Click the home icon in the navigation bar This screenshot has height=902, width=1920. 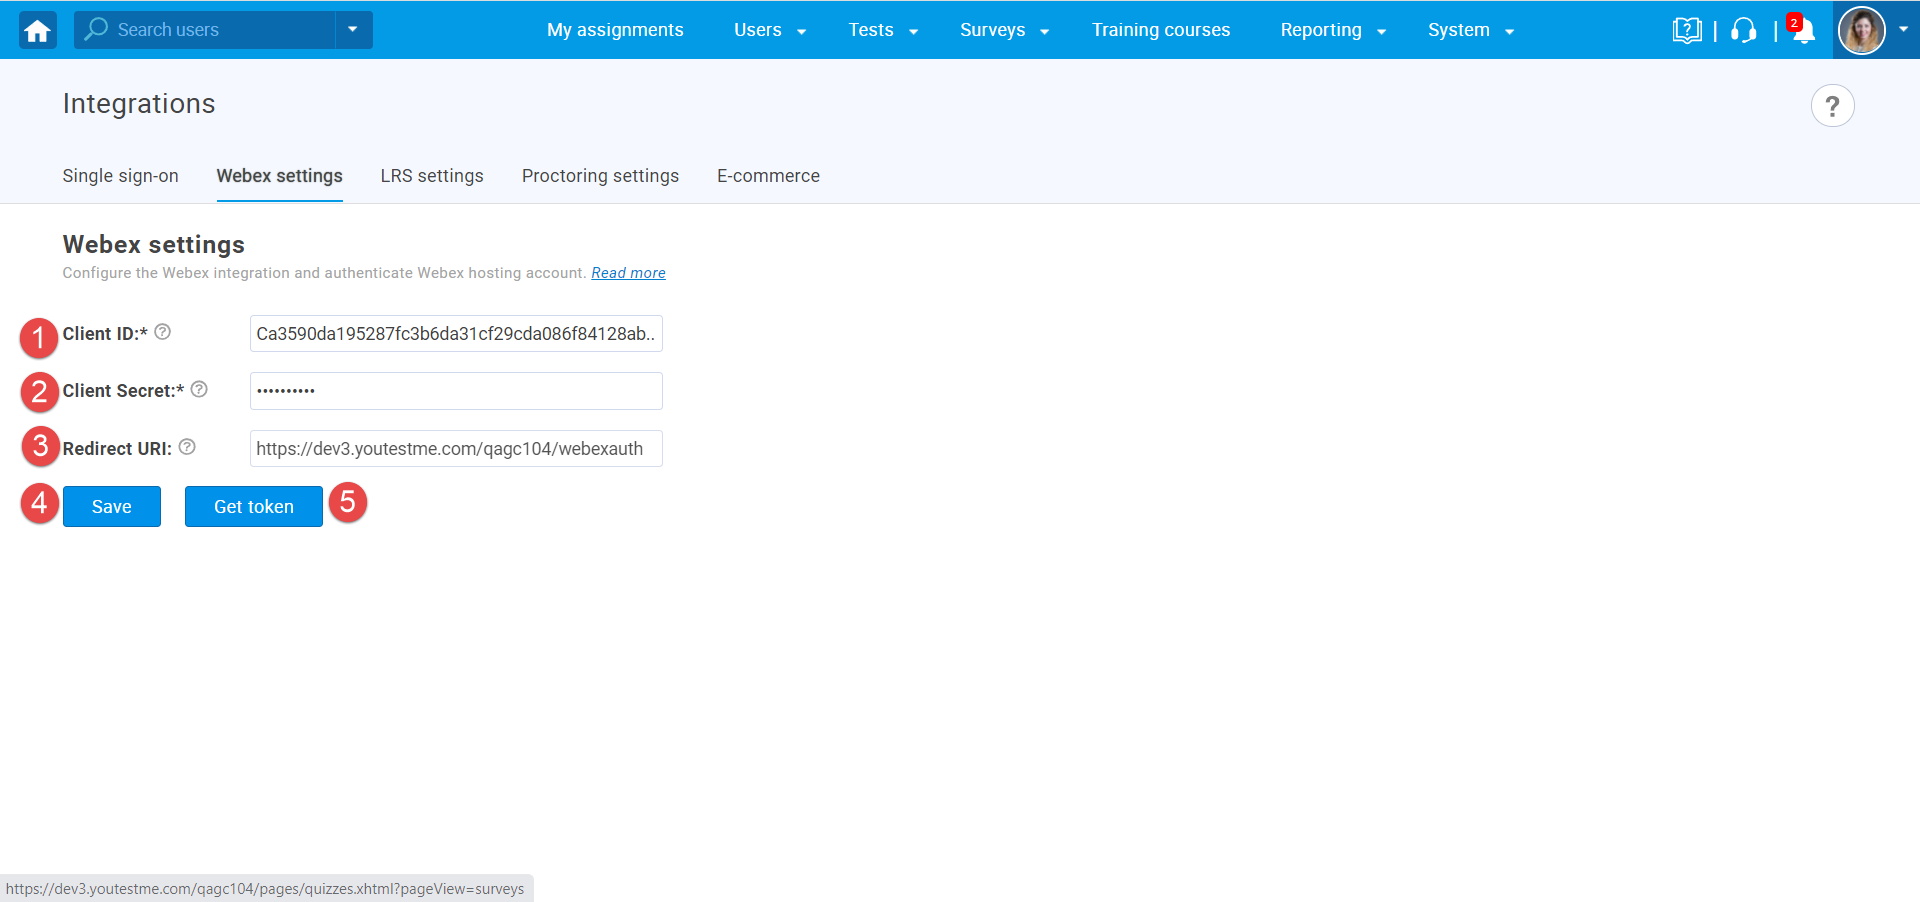coord(36,30)
